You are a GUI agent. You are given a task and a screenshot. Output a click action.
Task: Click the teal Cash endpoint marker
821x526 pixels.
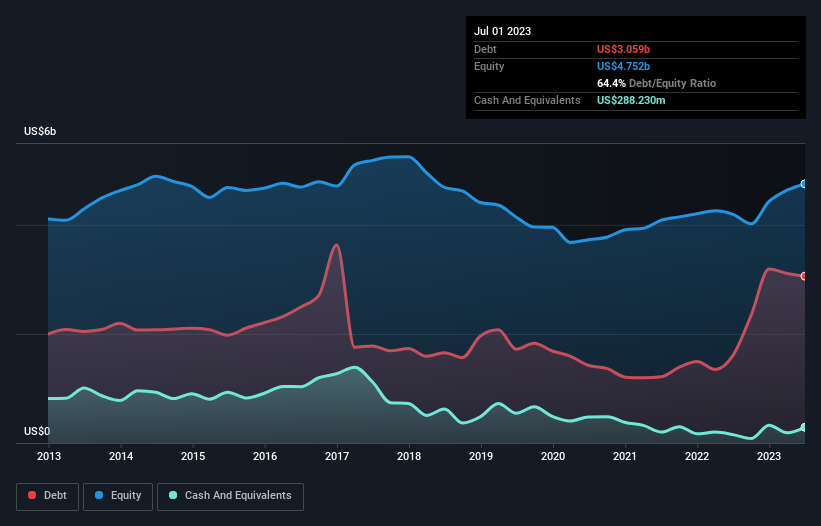804,427
